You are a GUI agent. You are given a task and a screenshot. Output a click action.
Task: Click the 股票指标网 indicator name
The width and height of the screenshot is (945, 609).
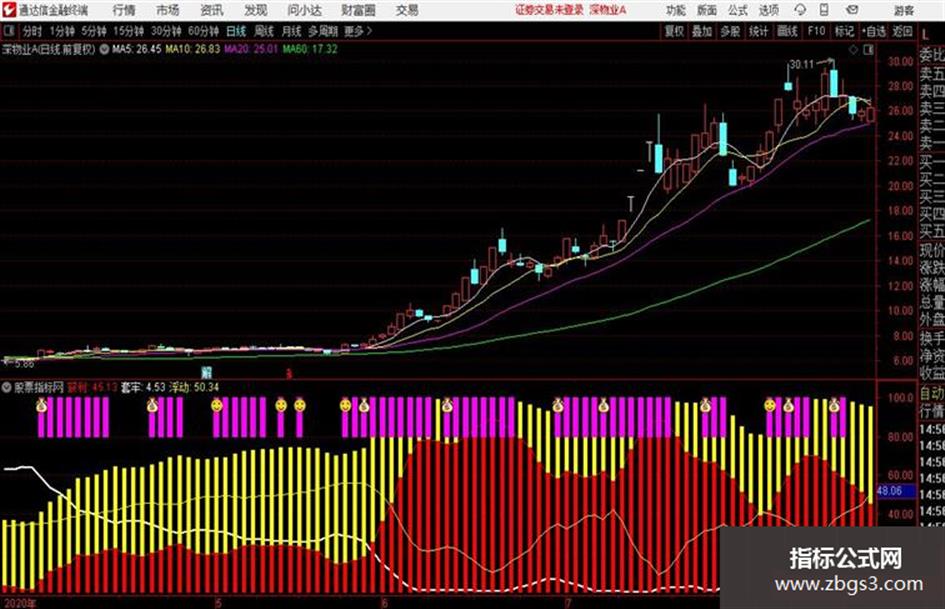click(39, 387)
